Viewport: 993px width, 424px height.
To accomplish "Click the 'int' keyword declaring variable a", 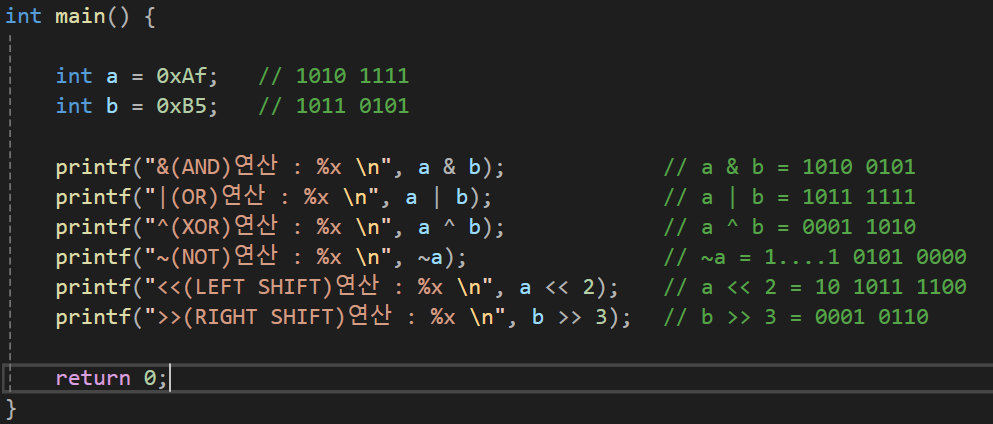I will (x=74, y=77).
